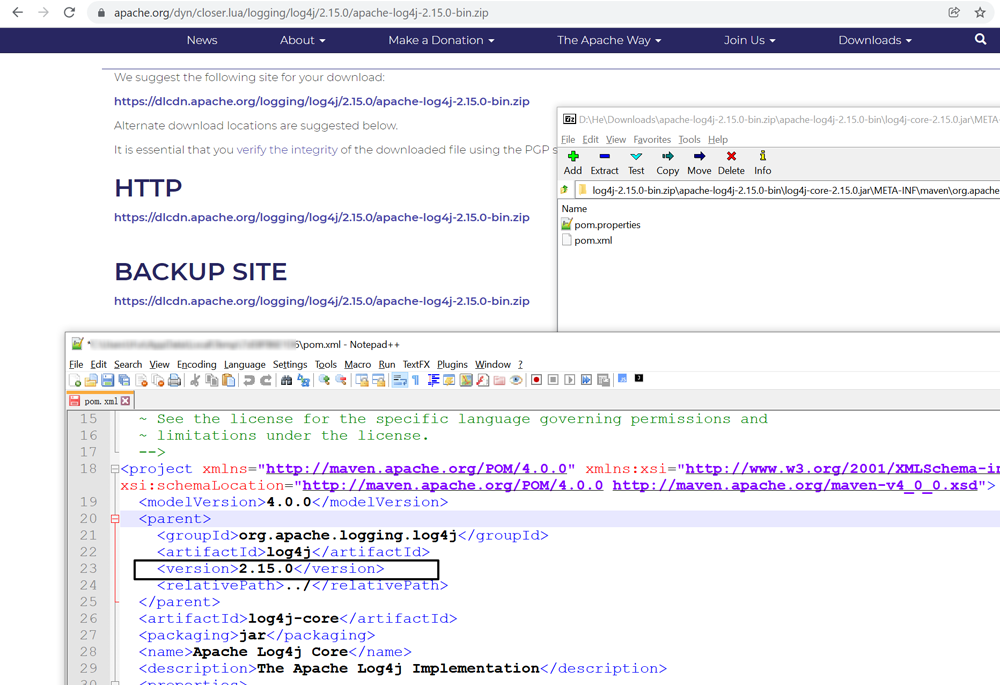Expand the Join Us dropdown menu
1000x685 pixels.
749,40
